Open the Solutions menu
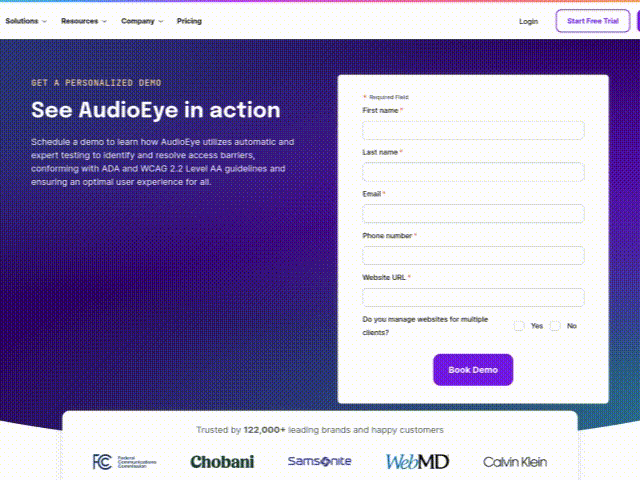The height and width of the screenshot is (480, 640). coord(26,21)
